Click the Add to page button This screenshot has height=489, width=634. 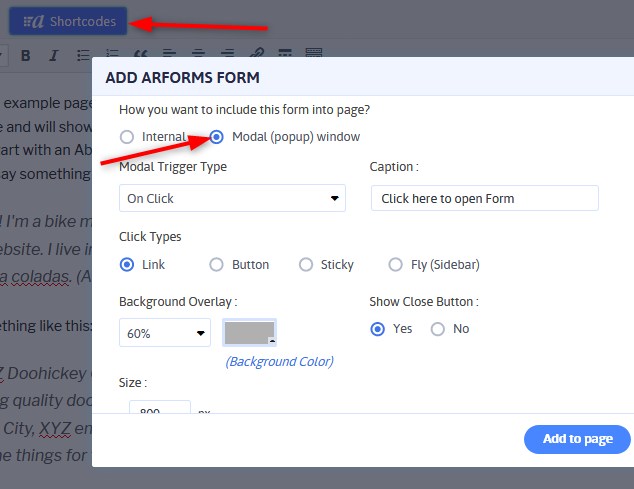577,439
